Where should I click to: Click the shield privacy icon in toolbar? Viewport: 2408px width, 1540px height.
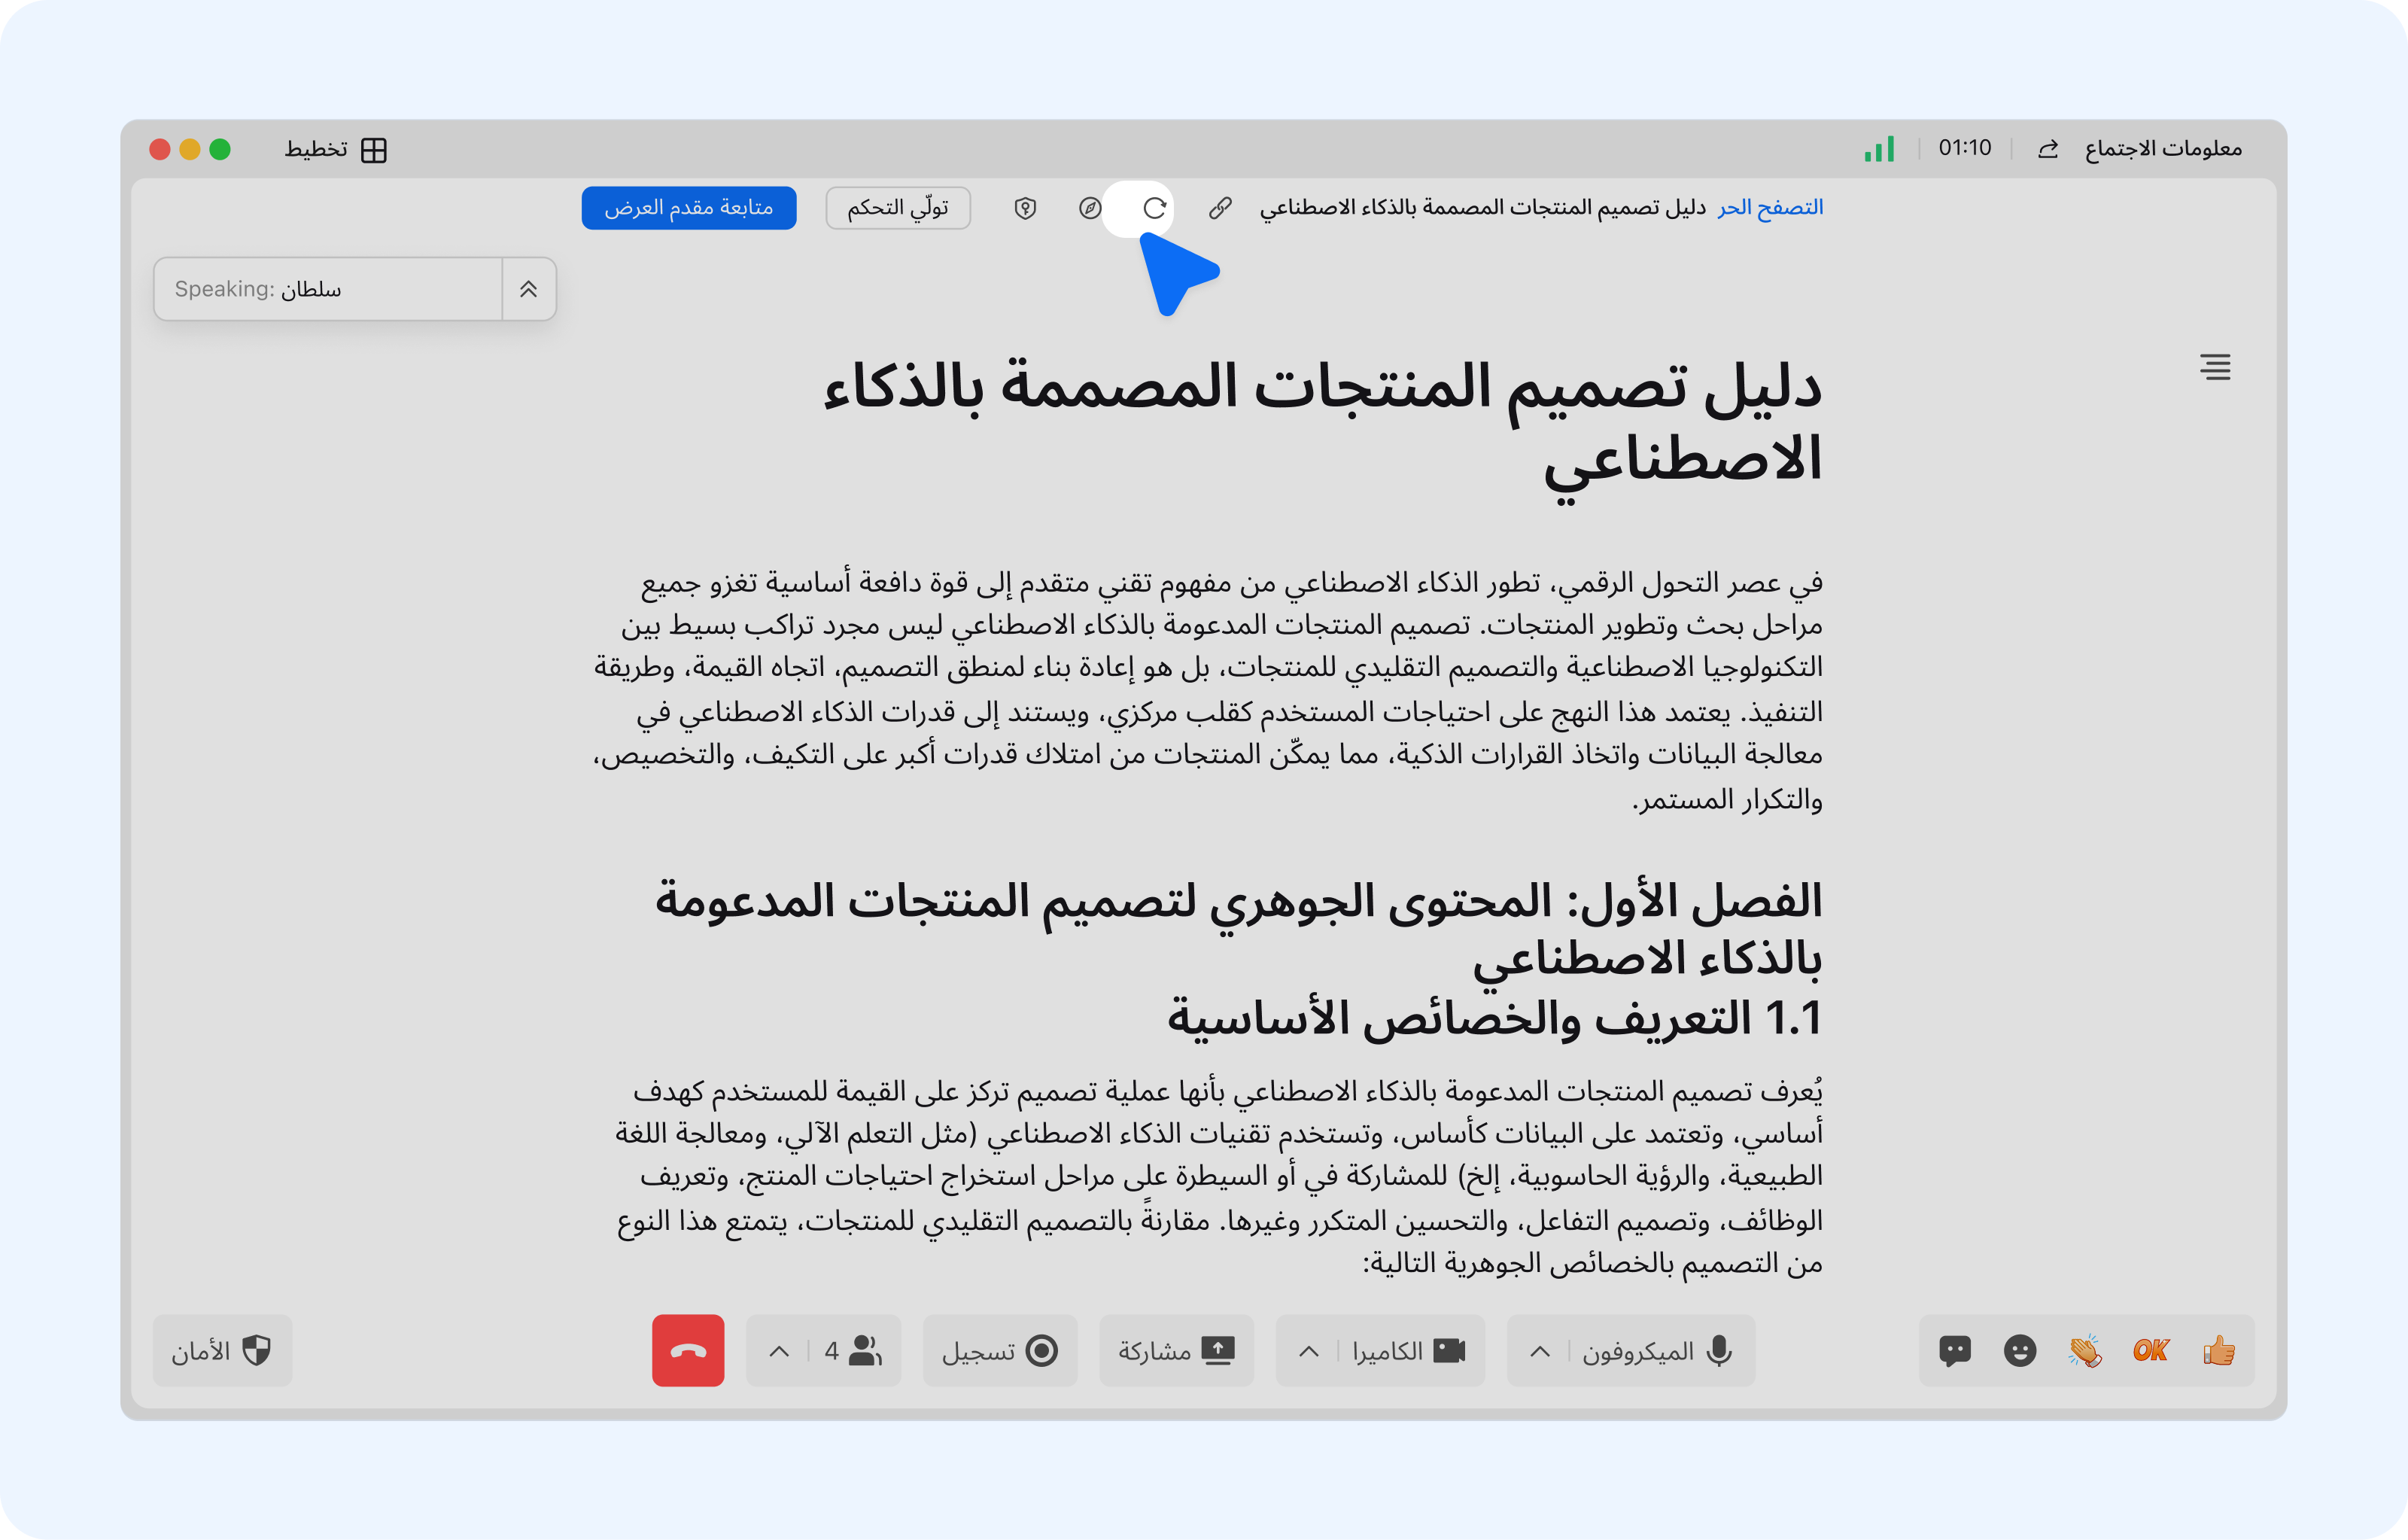1025,208
